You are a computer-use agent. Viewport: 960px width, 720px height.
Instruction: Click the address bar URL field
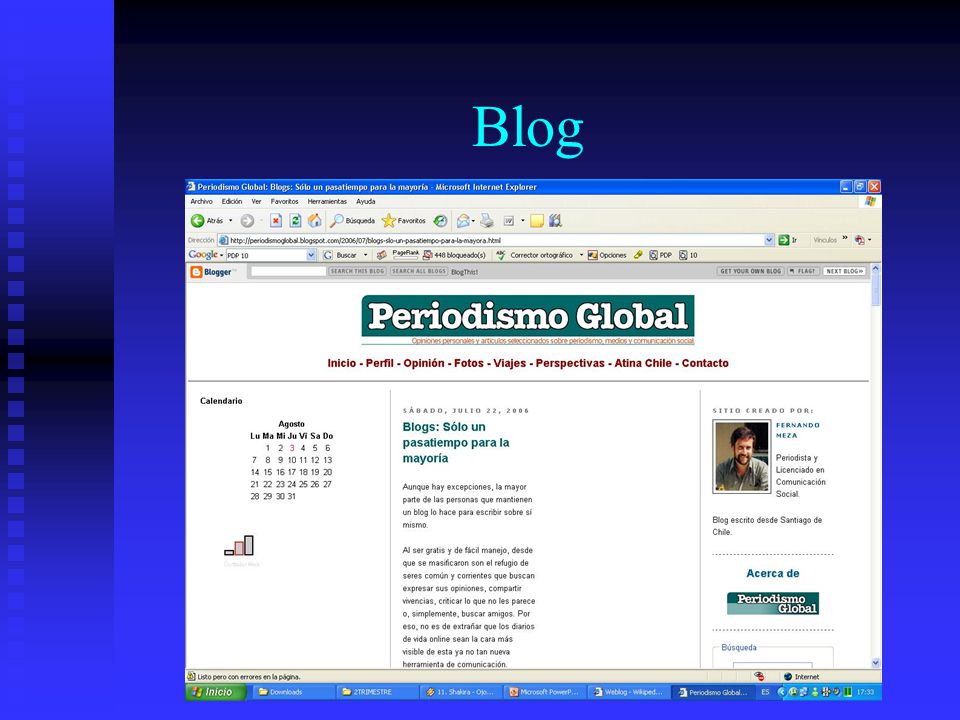(492, 240)
